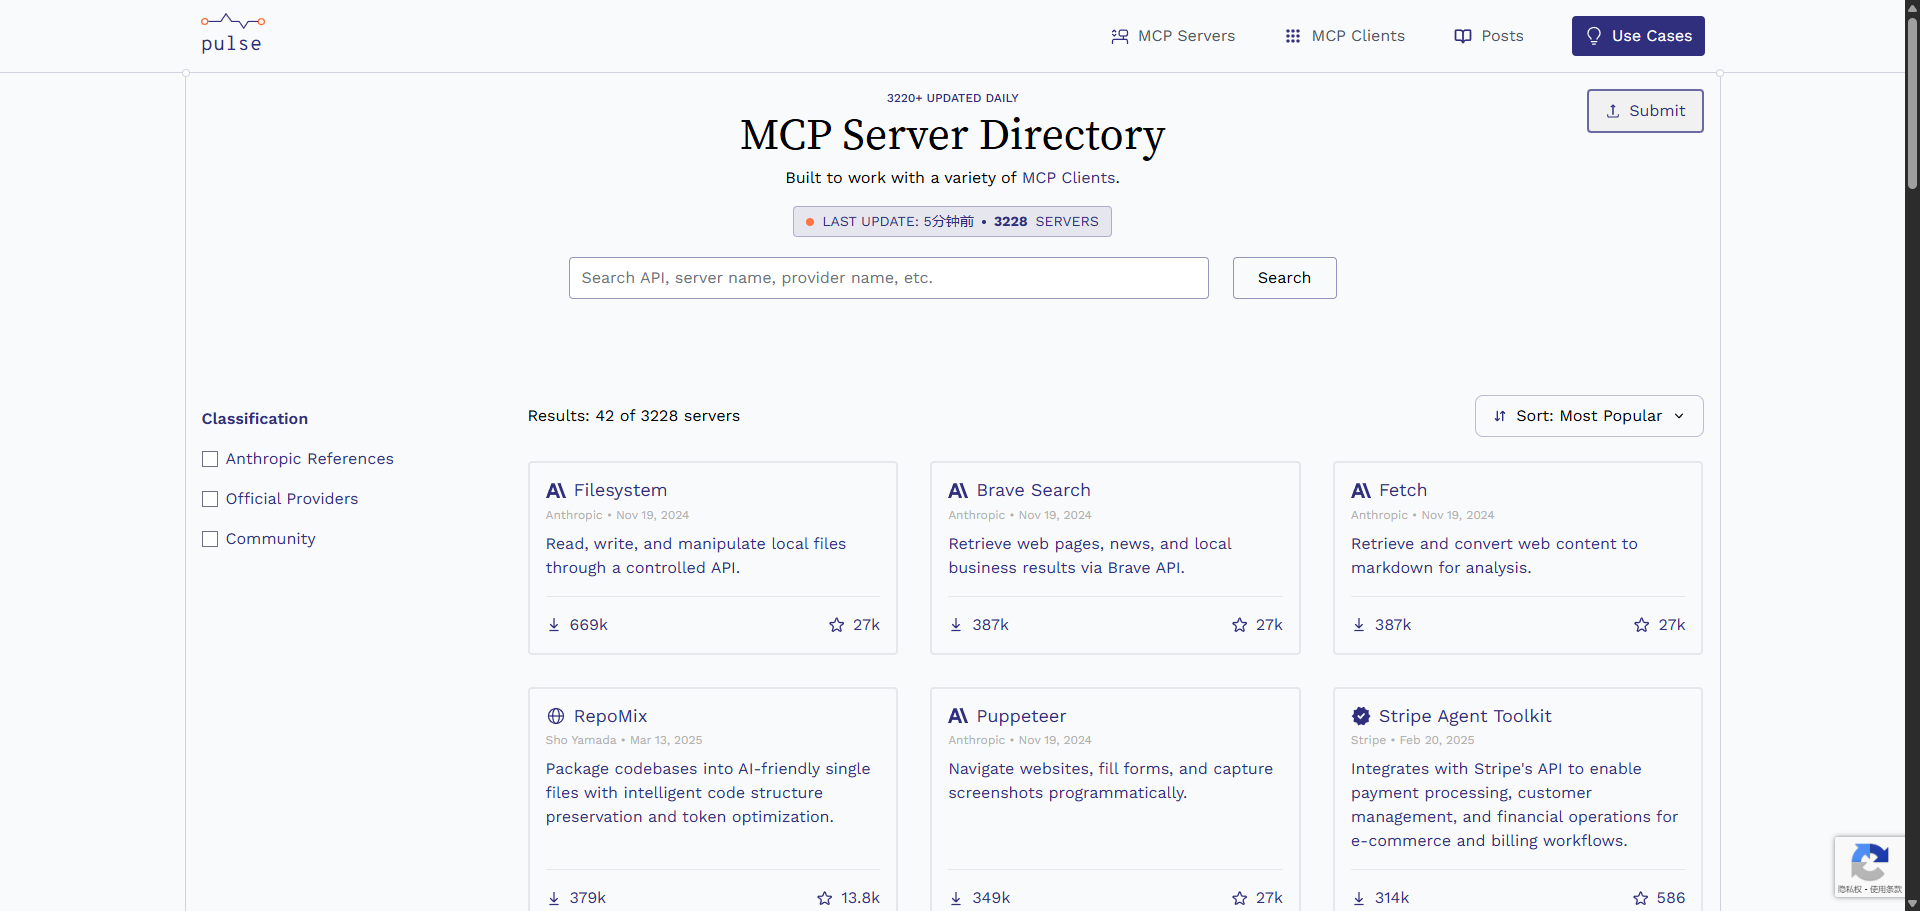Viewport: 1920px width, 911px height.
Task: Follow the MCP Clients link in subtitle
Action: [x=1068, y=178]
